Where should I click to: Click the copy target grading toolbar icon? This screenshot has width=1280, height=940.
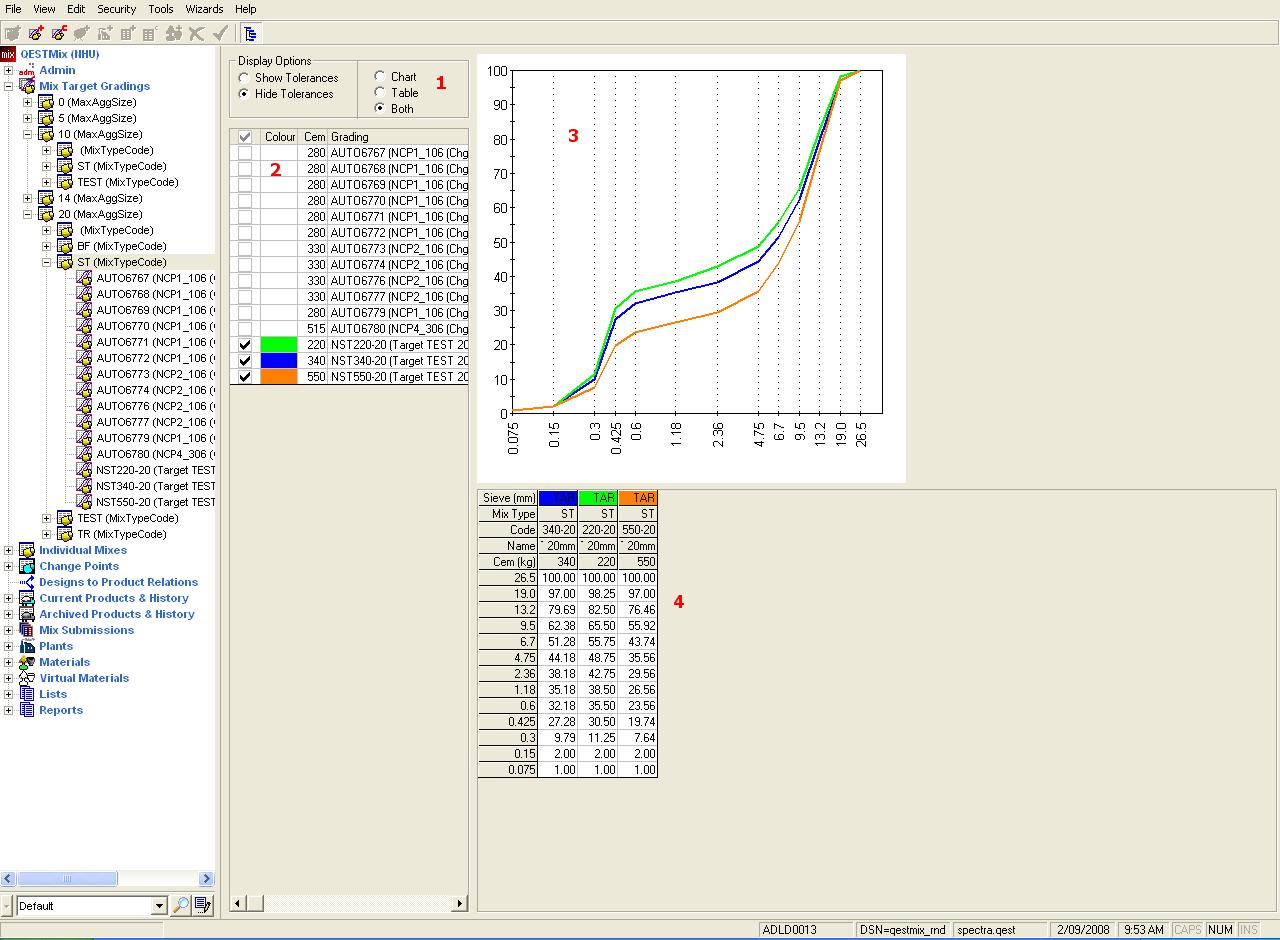(x=58, y=33)
